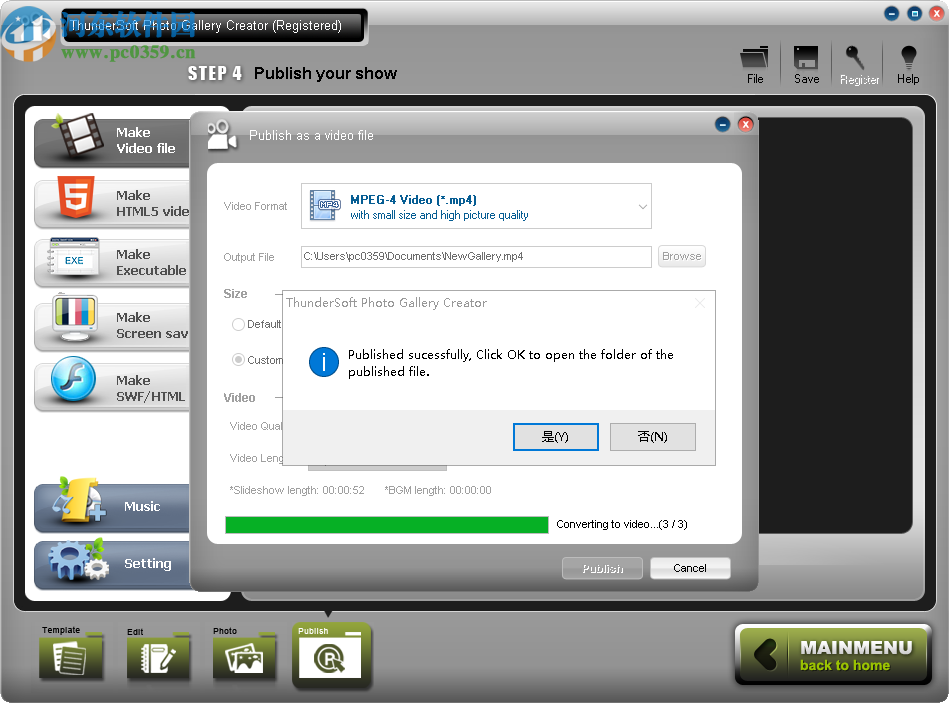Cancel the video publishing dialog
The image size is (949, 703).
tap(690, 568)
